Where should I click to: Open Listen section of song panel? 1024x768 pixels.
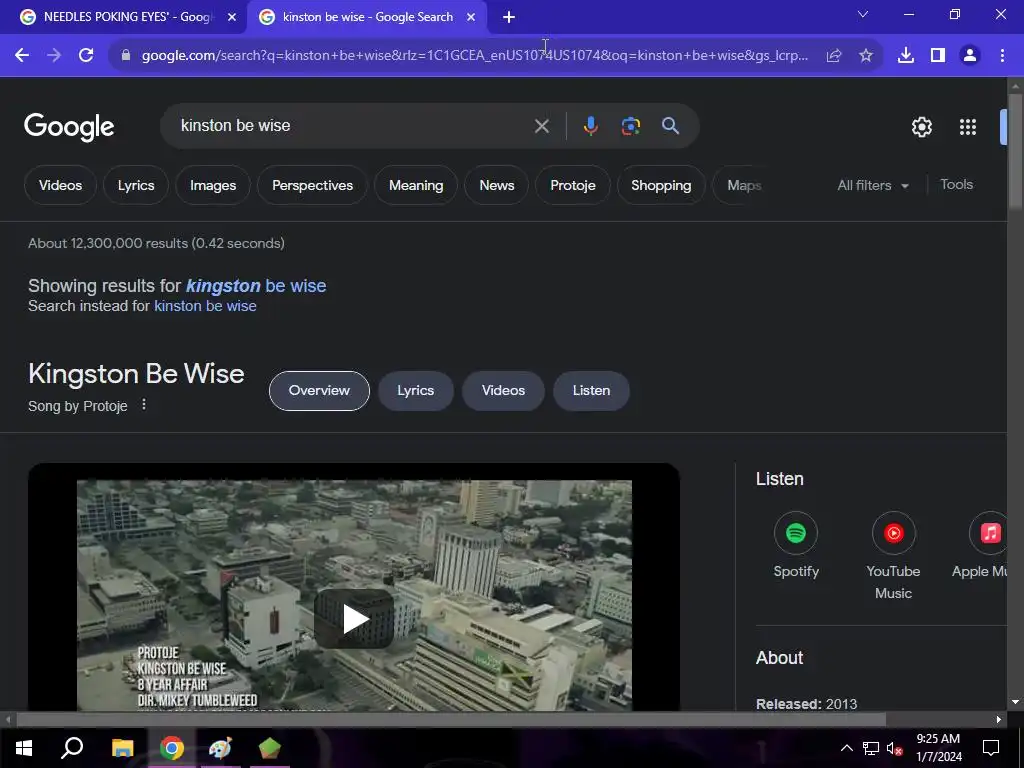[591, 391]
